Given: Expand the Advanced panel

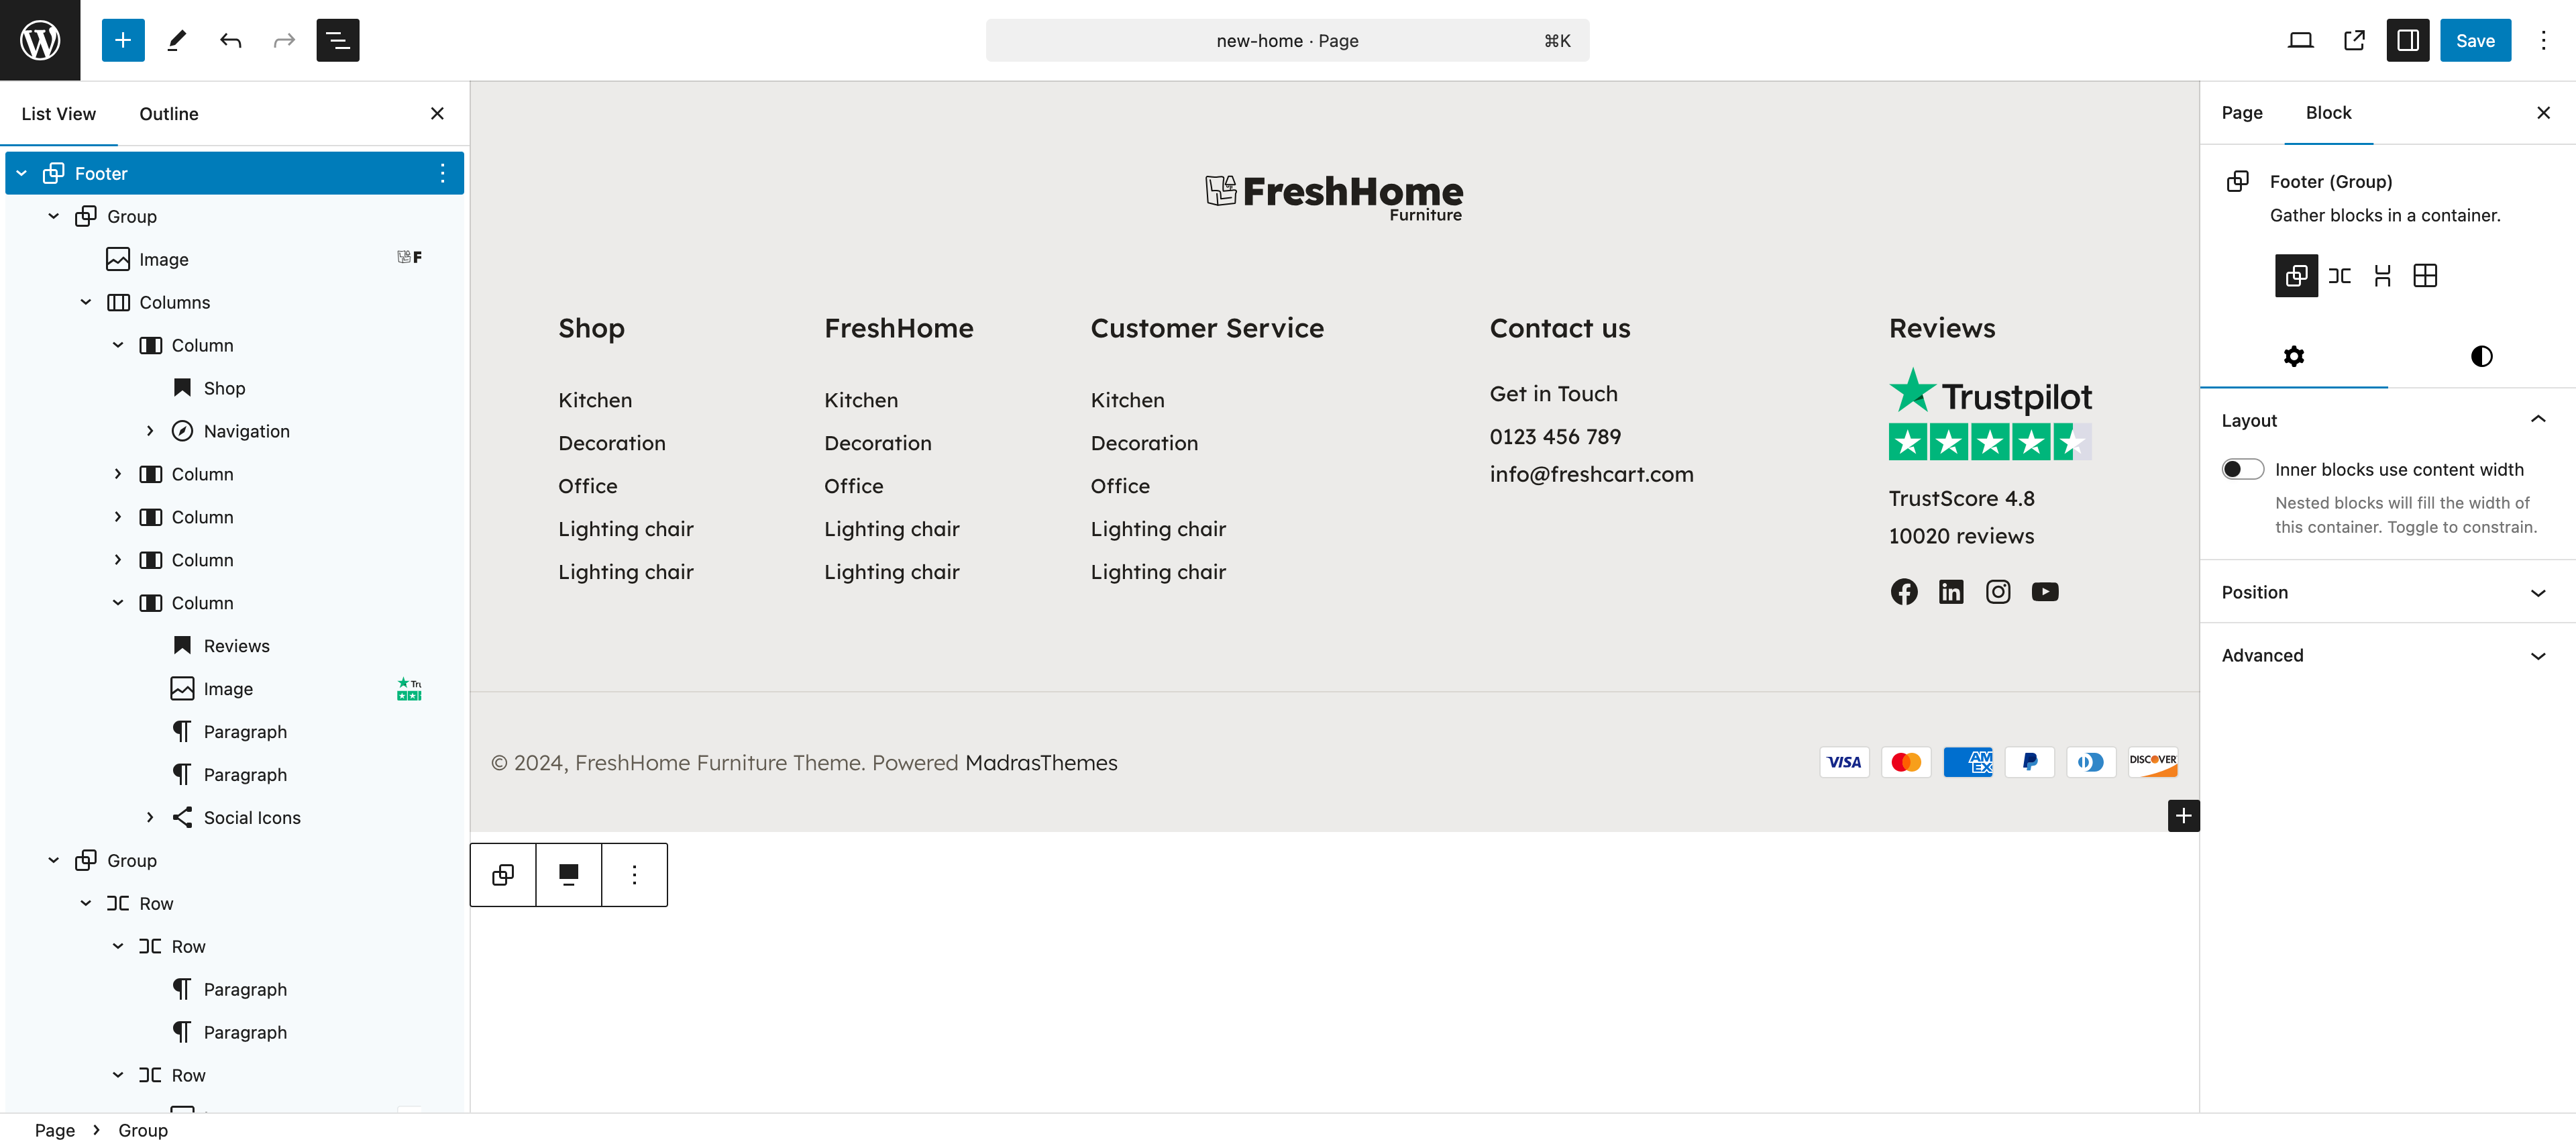Looking at the screenshot, I should 2387,655.
